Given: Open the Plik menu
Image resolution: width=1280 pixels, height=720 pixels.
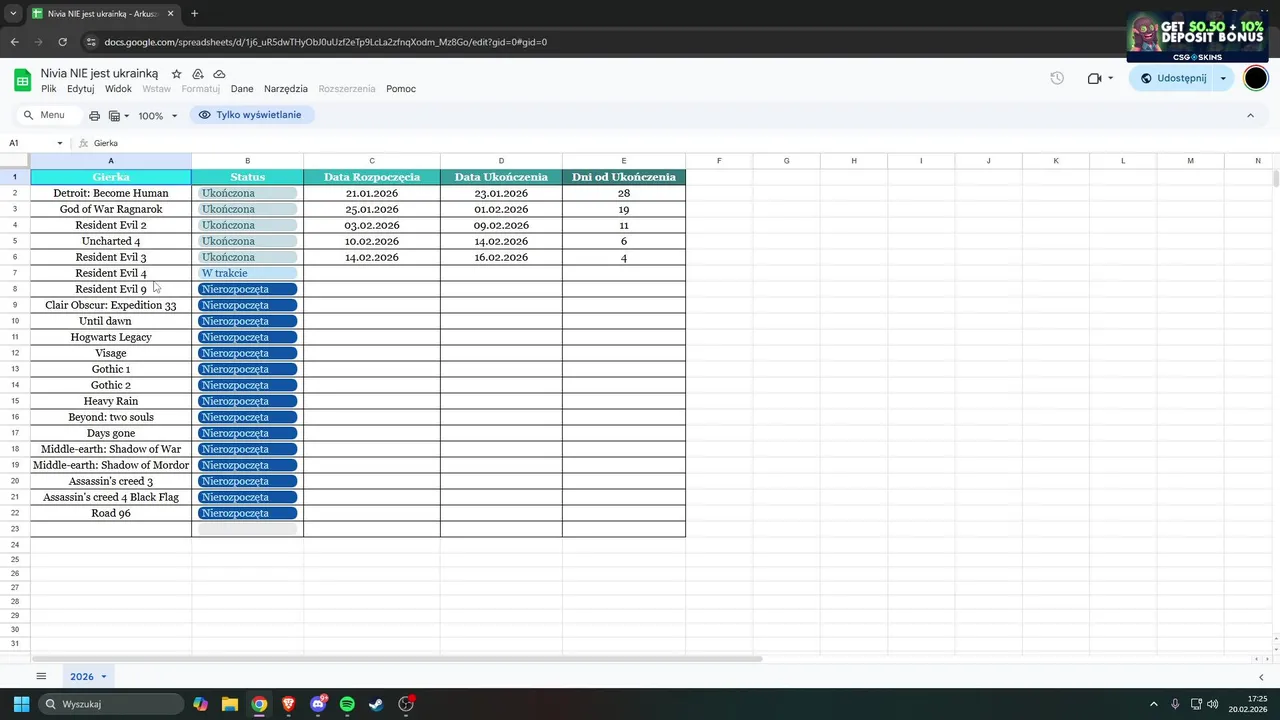Looking at the screenshot, I should coord(49,89).
